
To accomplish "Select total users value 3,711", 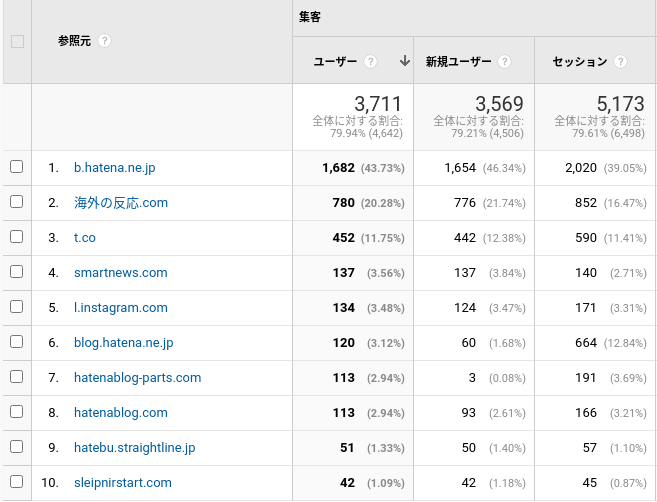I will tap(378, 104).
